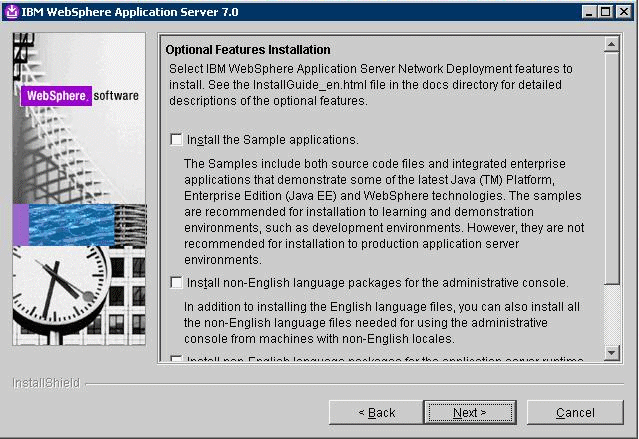This screenshot has width=639, height=439.
Task: Click the InstallShield label
Action: point(46,383)
